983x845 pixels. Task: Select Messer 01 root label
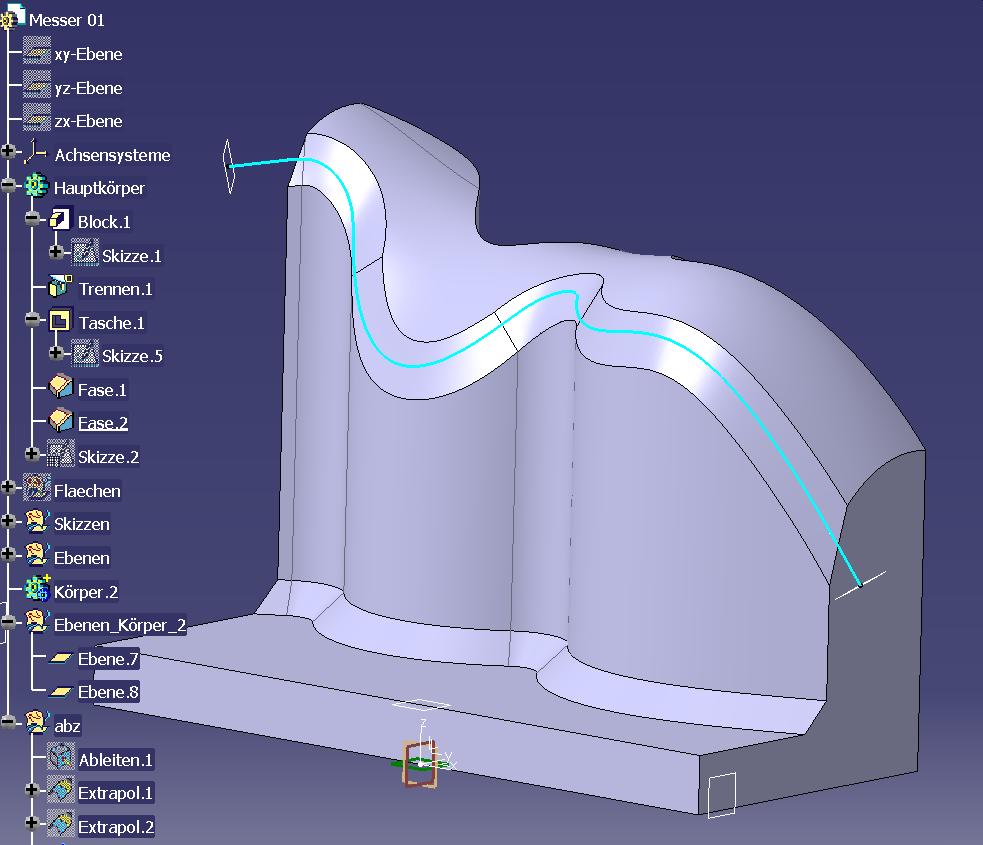[66, 20]
